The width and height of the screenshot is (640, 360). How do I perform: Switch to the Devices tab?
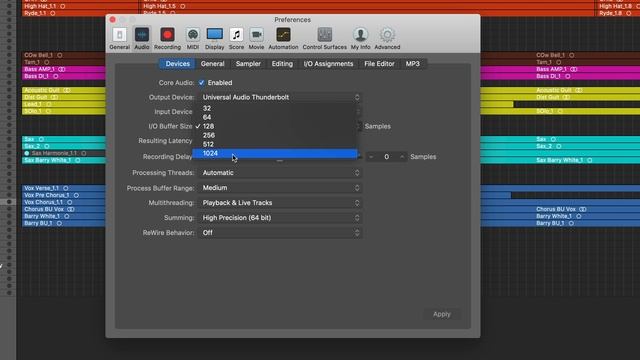[x=178, y=64]
